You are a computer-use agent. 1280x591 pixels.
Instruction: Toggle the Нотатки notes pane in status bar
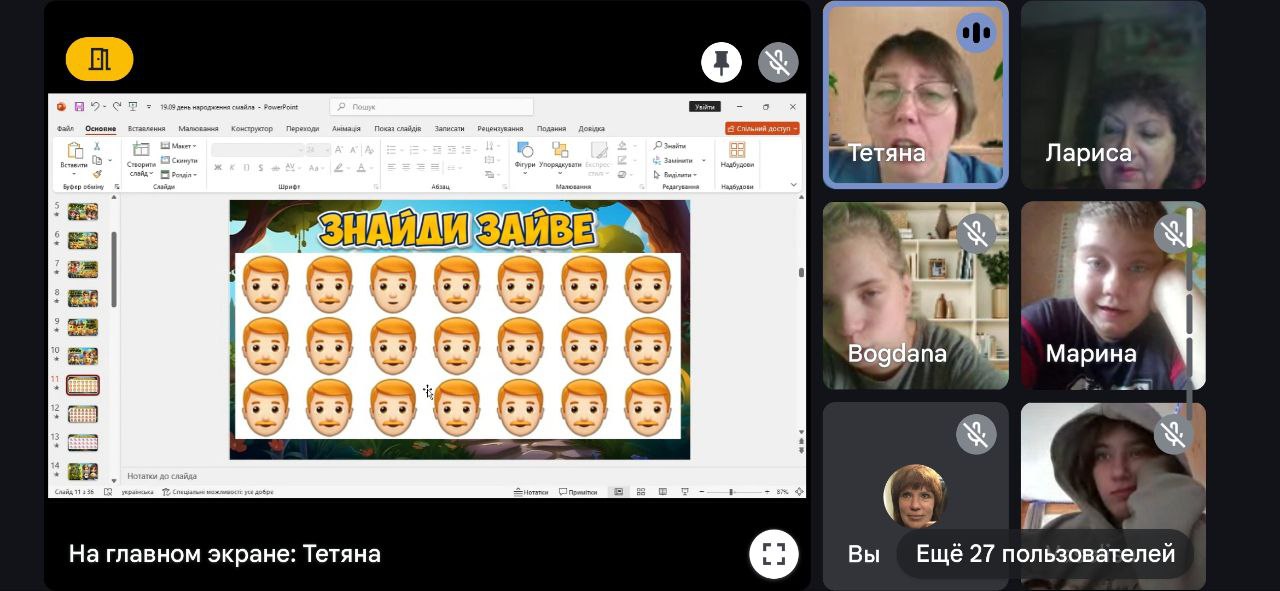coord(531,492)
